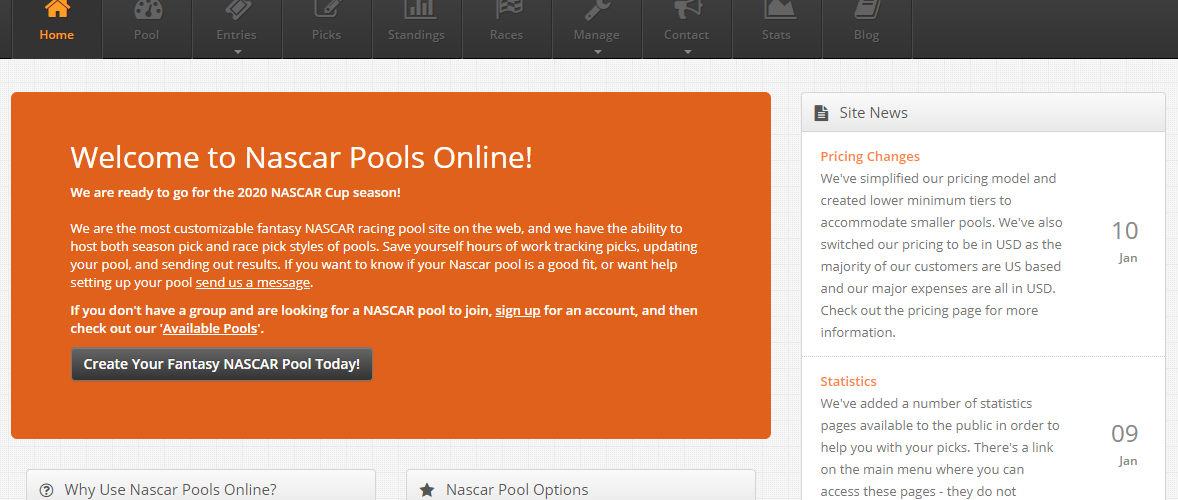Screen dimensions: 1178x500
Task: Open the Races menu label
Action: [506, 35]
